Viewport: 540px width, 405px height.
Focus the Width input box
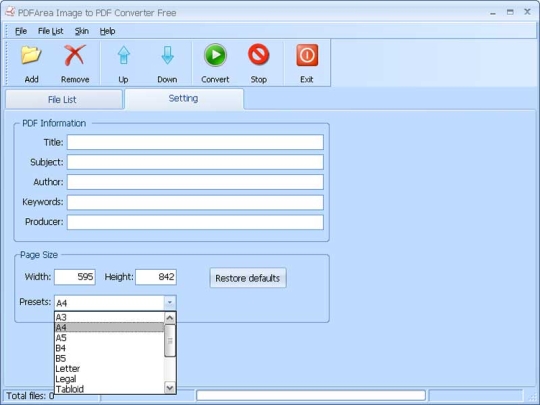[x=75, y=277]
